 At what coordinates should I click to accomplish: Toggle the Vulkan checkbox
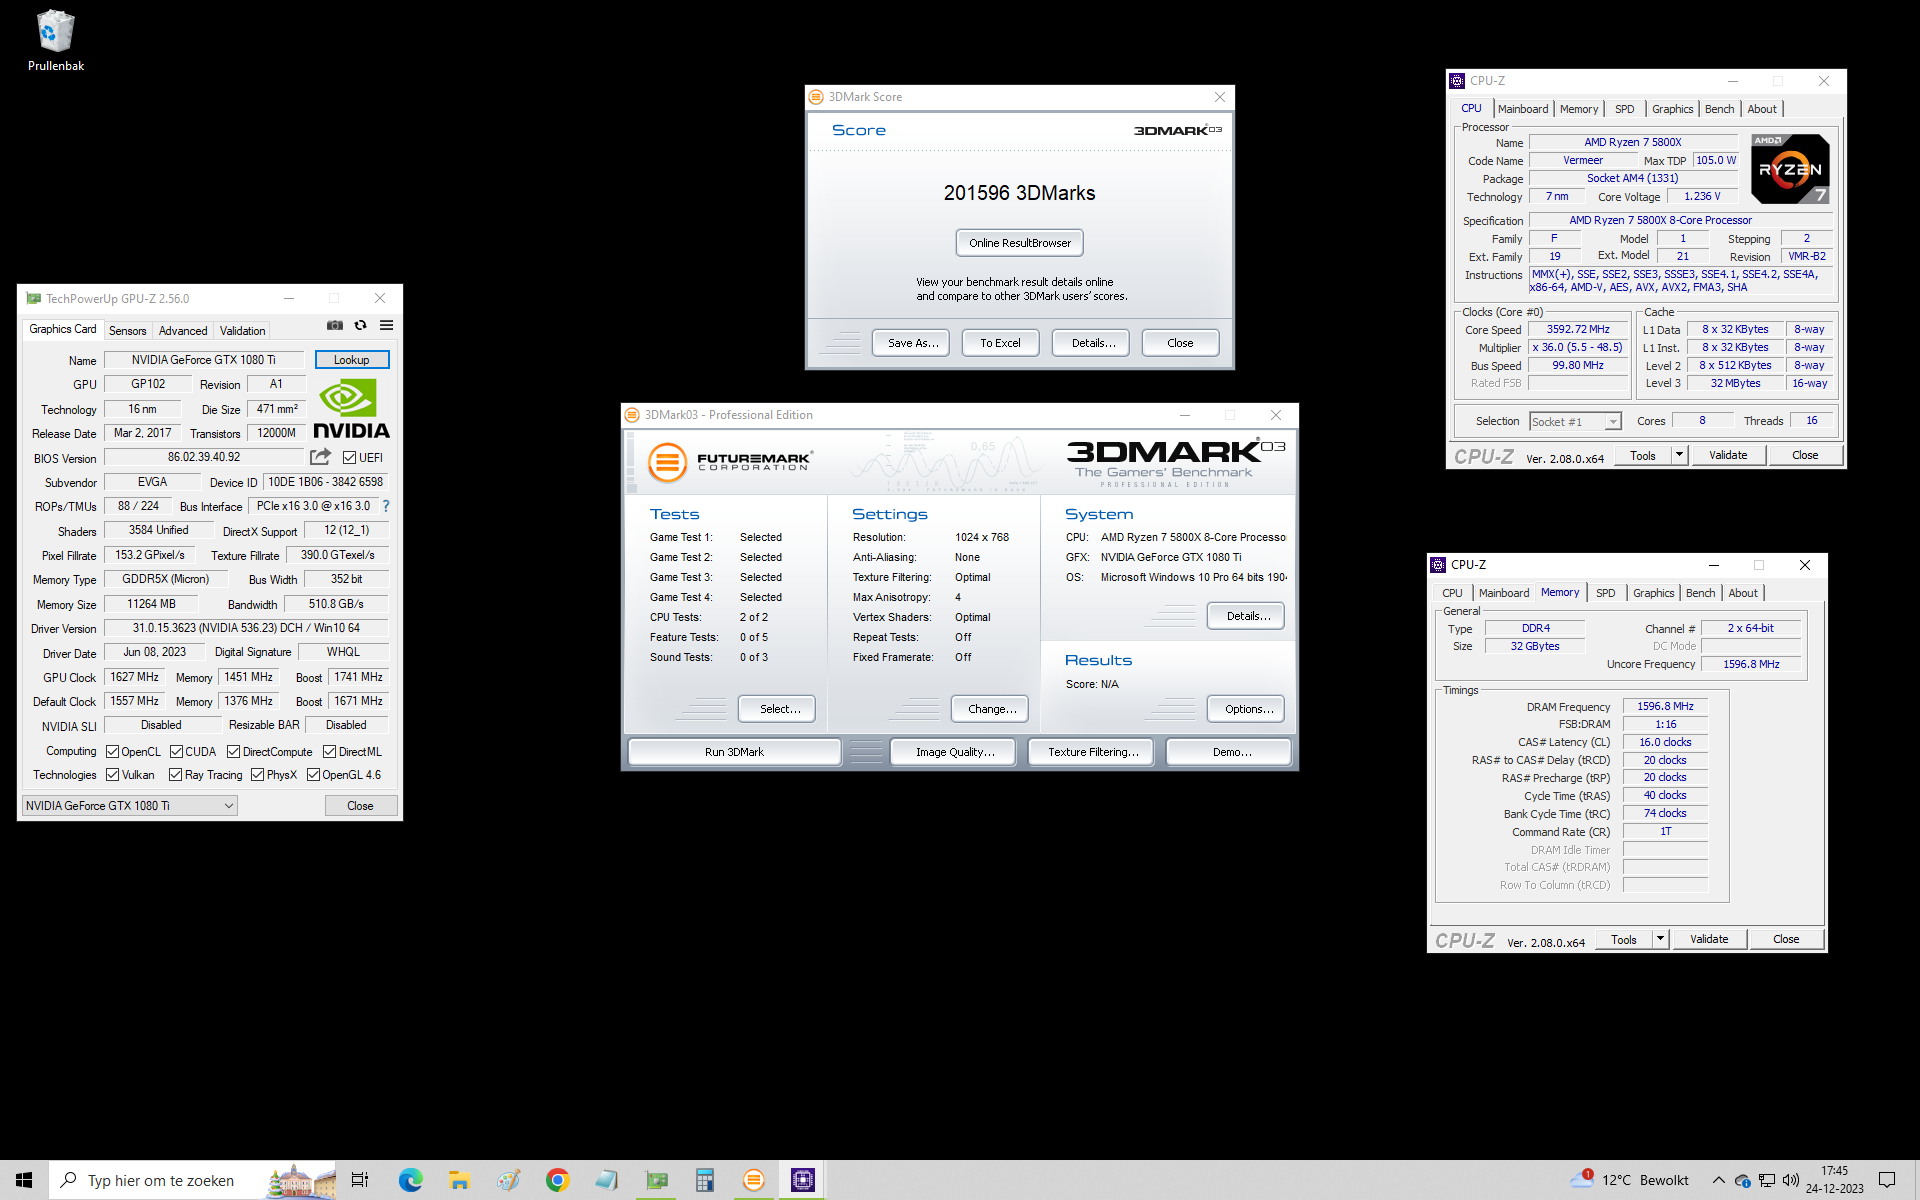[113, 775]
